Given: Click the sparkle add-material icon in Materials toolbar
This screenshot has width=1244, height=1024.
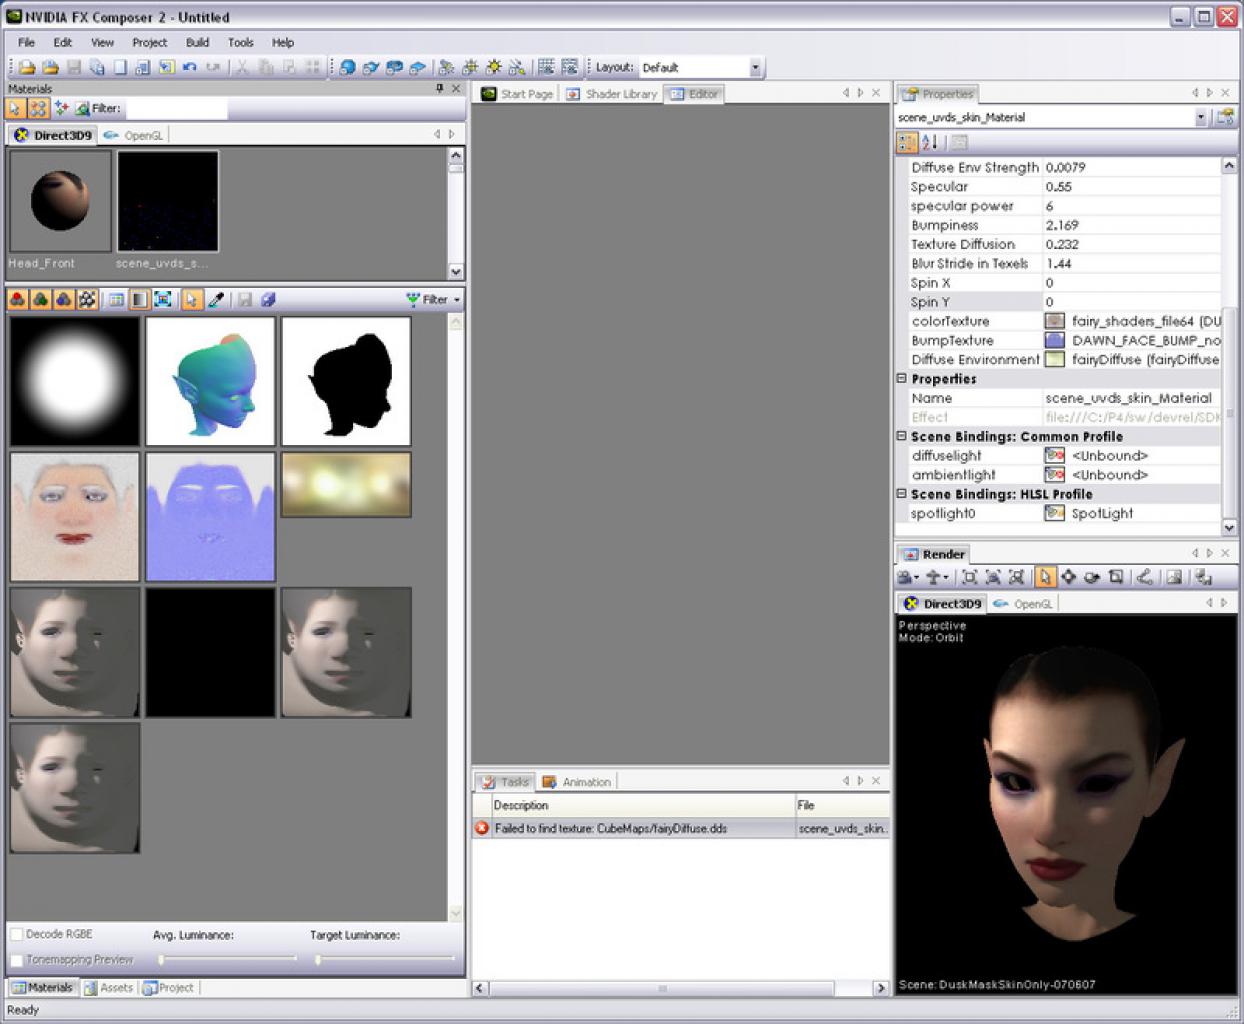Looking at the screenshot, I should (61, 108).
